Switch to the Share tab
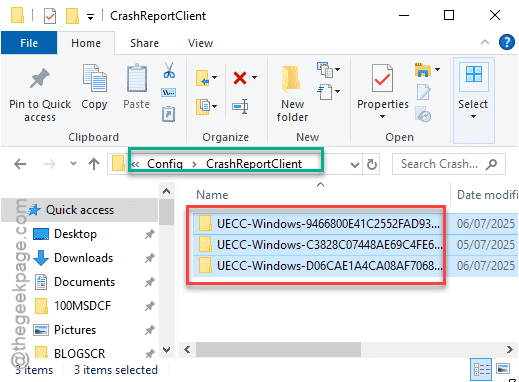 pyautogui.click(x=144, y=43)
